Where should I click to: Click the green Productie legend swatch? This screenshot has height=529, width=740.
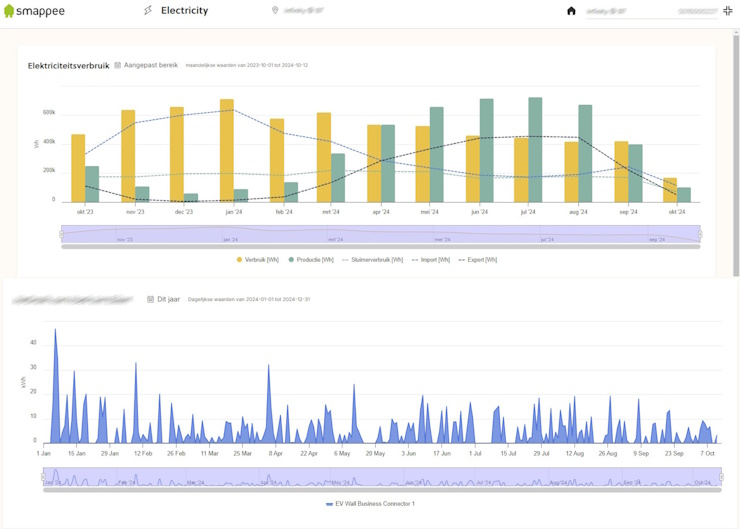pyautogui.click(x=291, y=260)
